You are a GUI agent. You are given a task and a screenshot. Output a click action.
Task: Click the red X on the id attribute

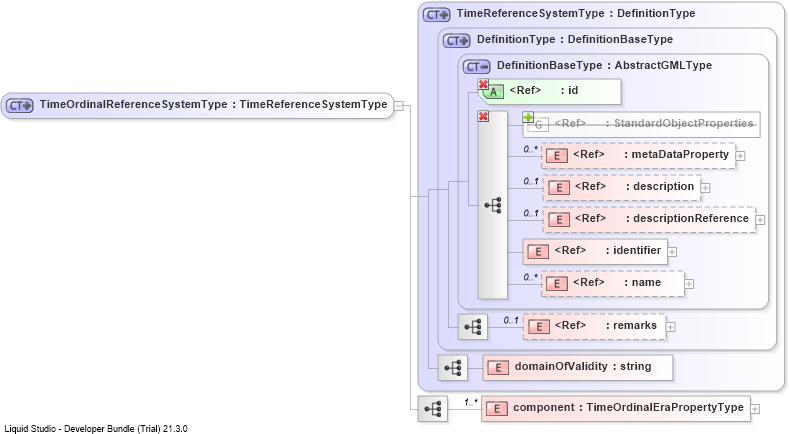coord(483,84)
